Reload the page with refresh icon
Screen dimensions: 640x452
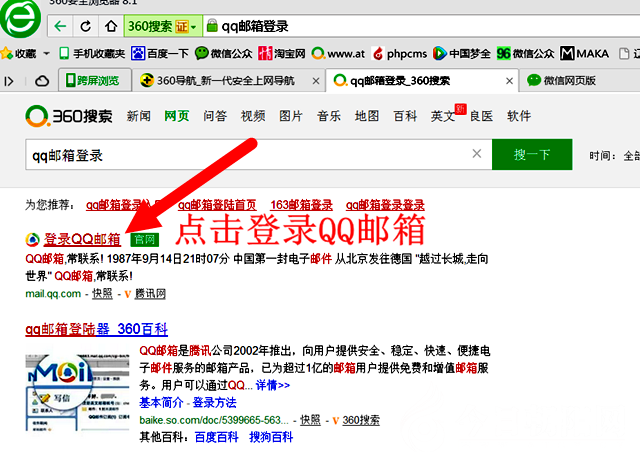coord(85,27)
